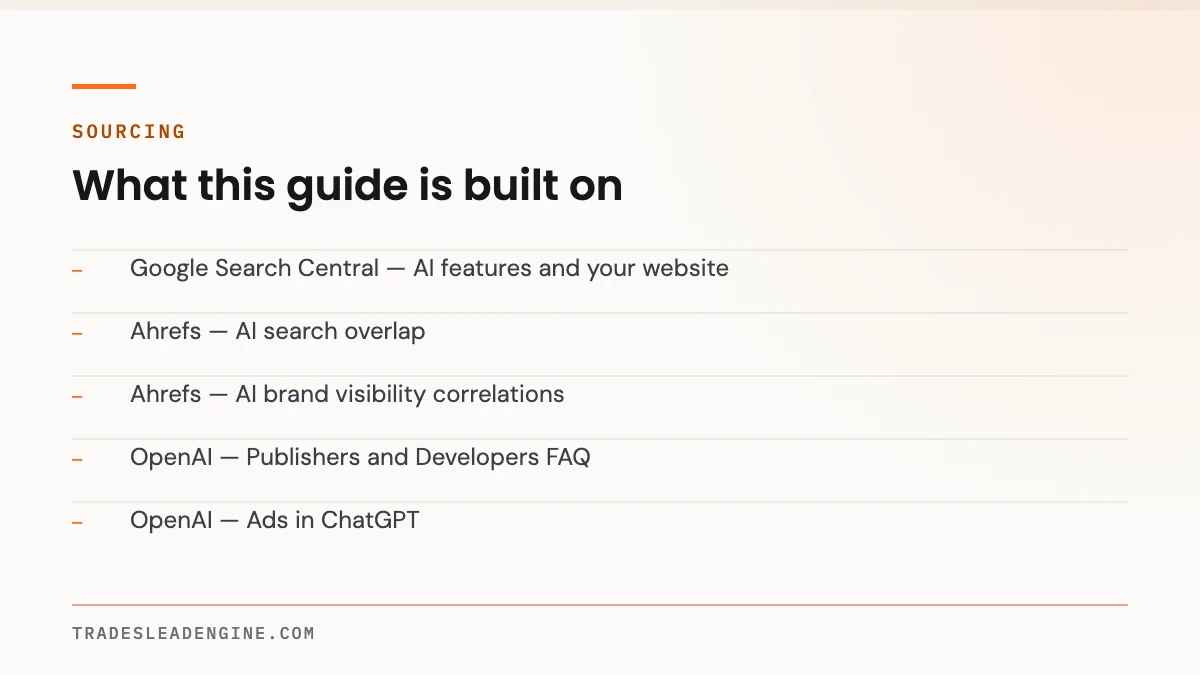
Task: Click the 'SOURCING' section label
Action: click(129, 132)
